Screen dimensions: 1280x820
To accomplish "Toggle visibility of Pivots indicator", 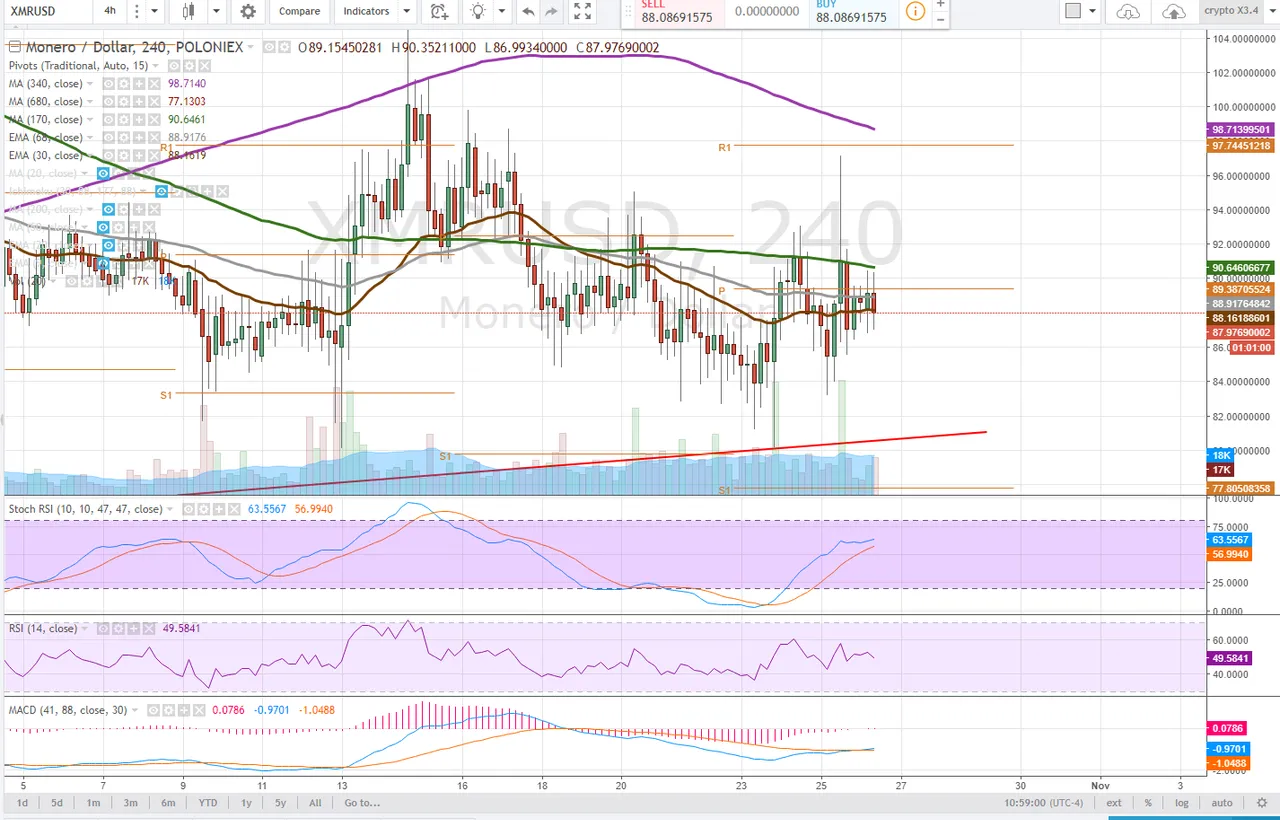I will pos(174,66).
